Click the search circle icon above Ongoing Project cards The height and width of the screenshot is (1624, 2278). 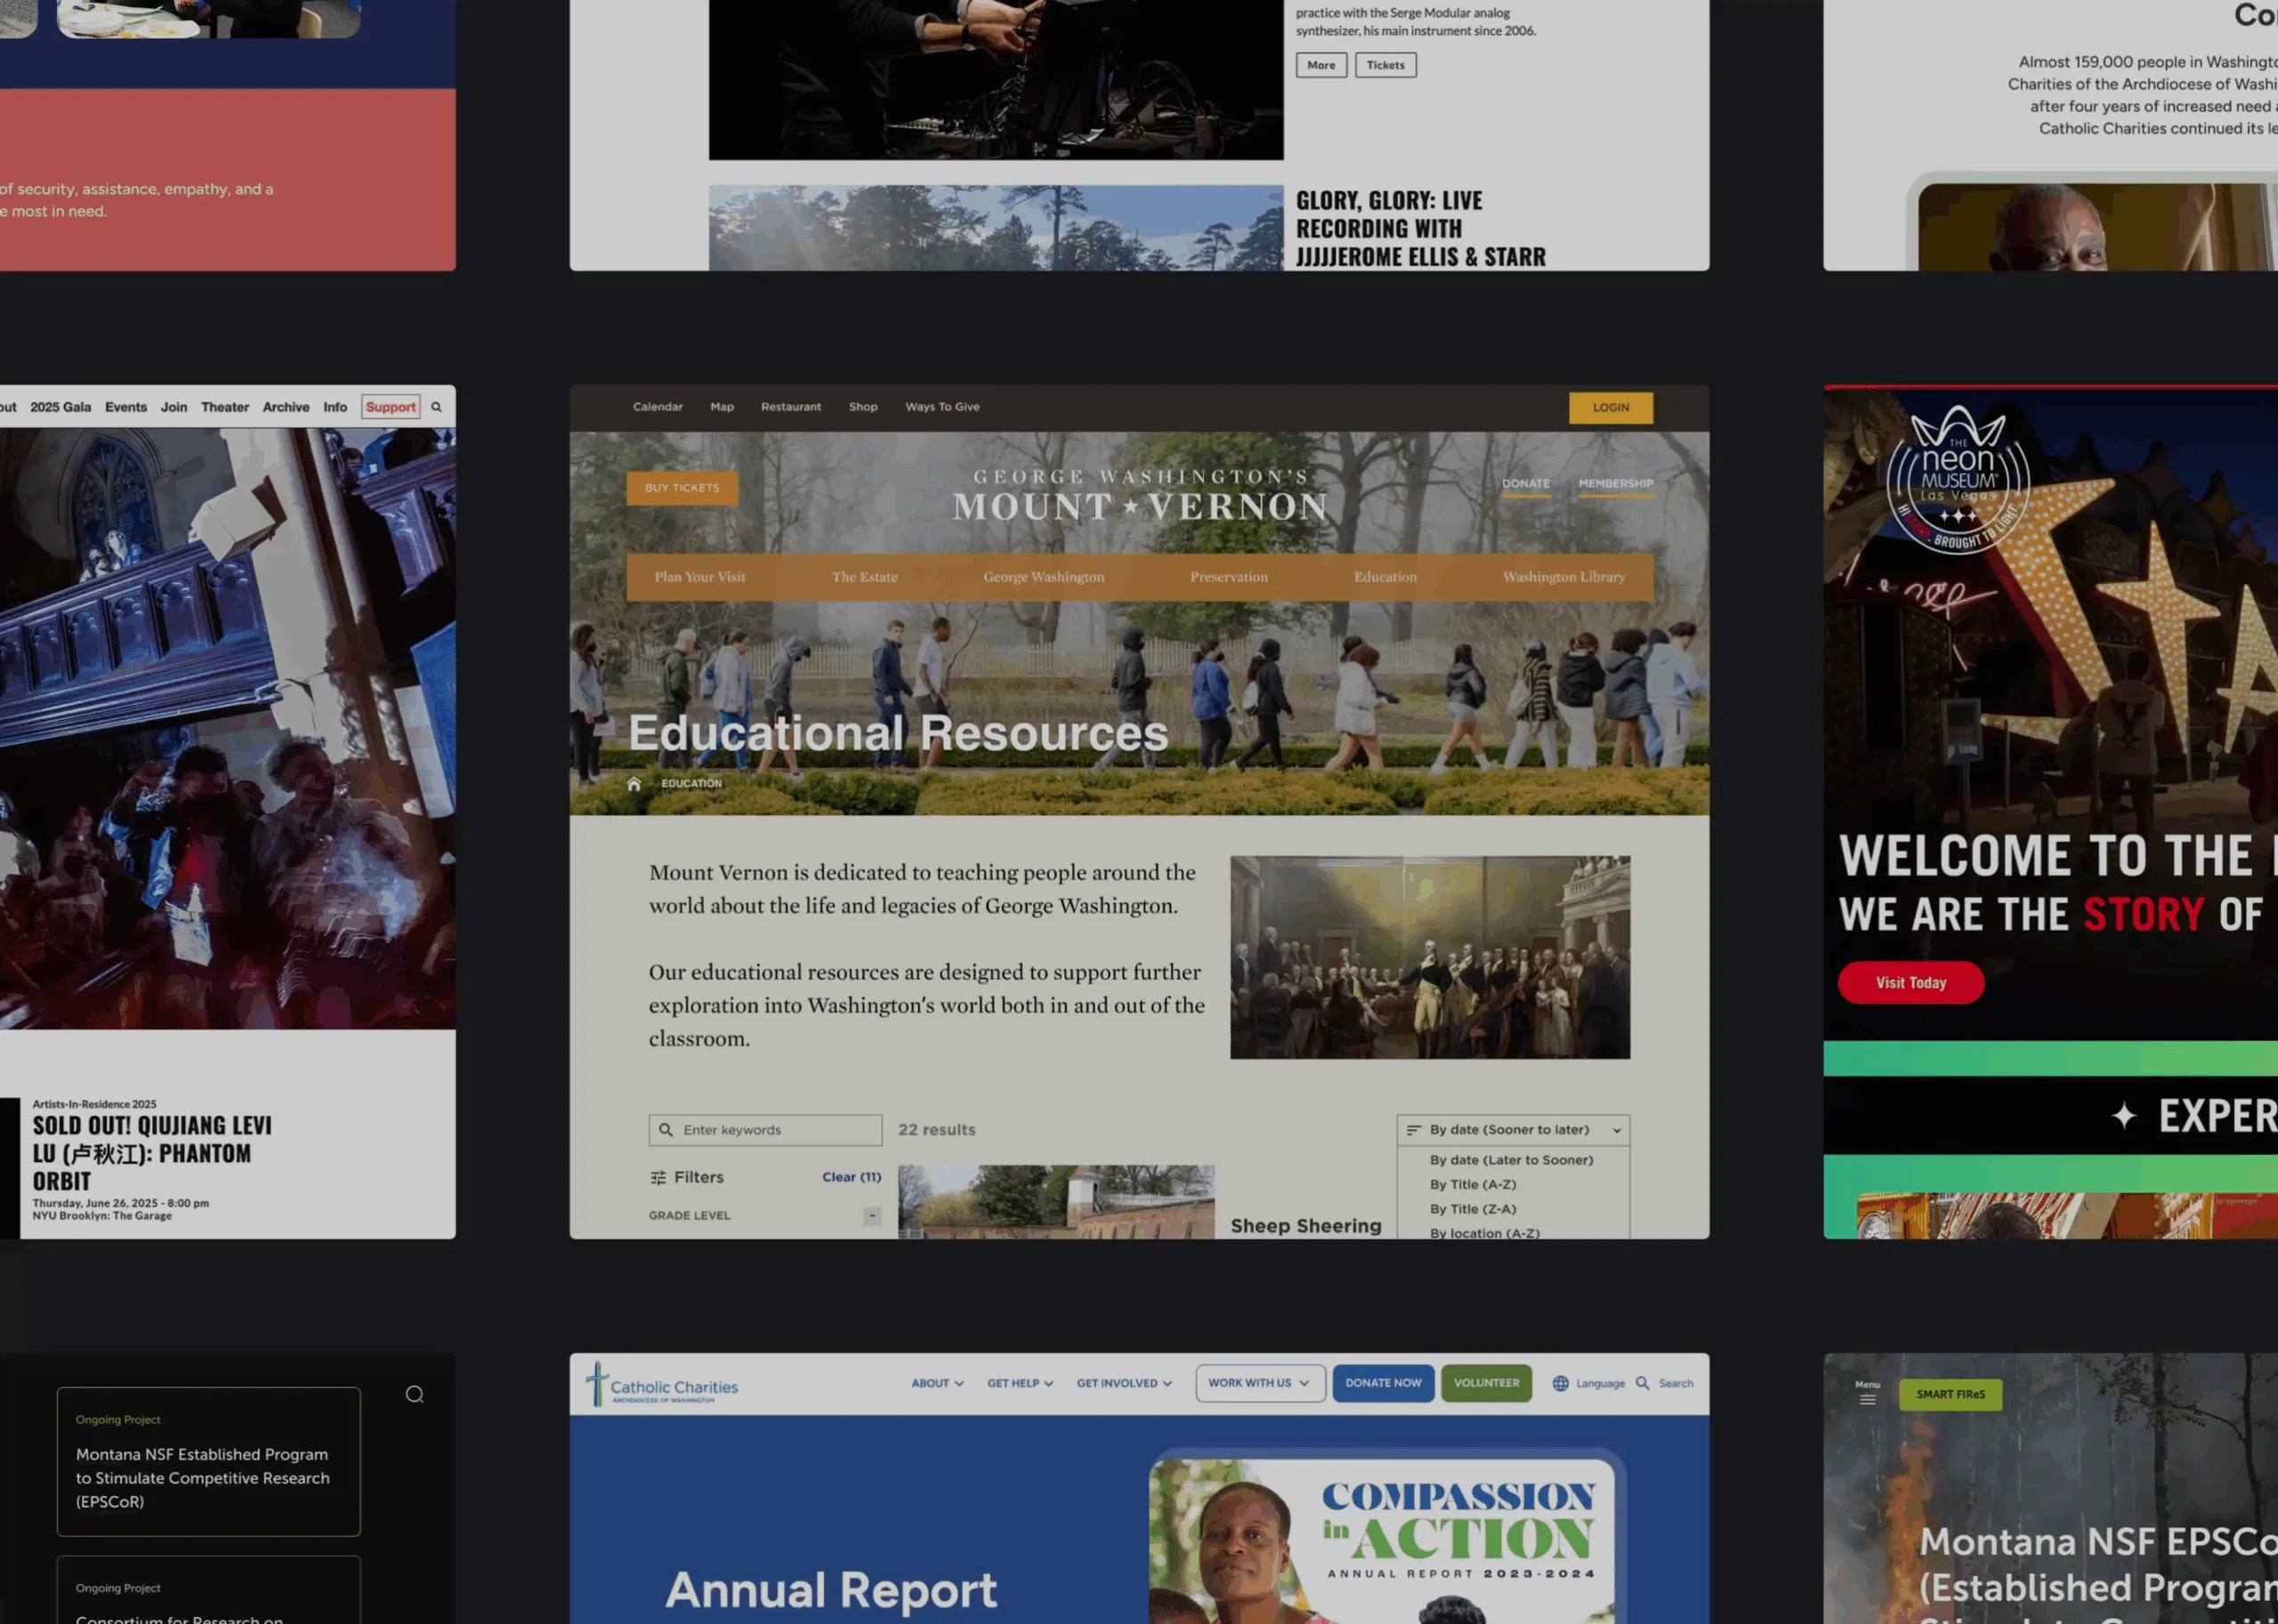(415, 1395)
